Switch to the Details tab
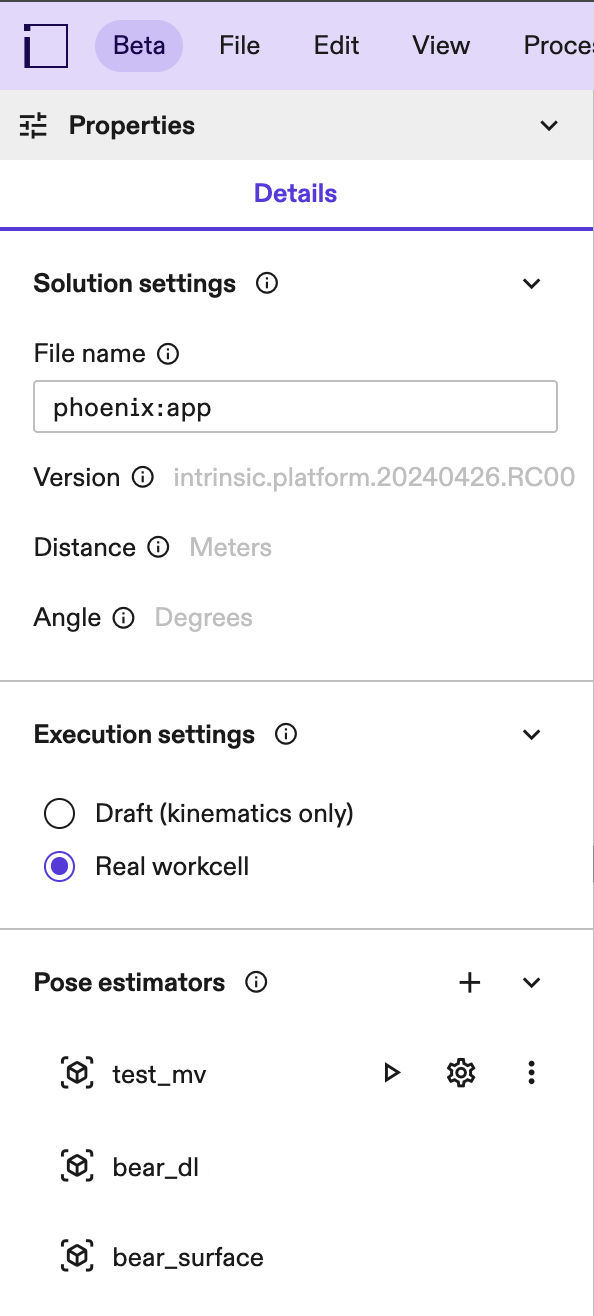 point(295,192)
